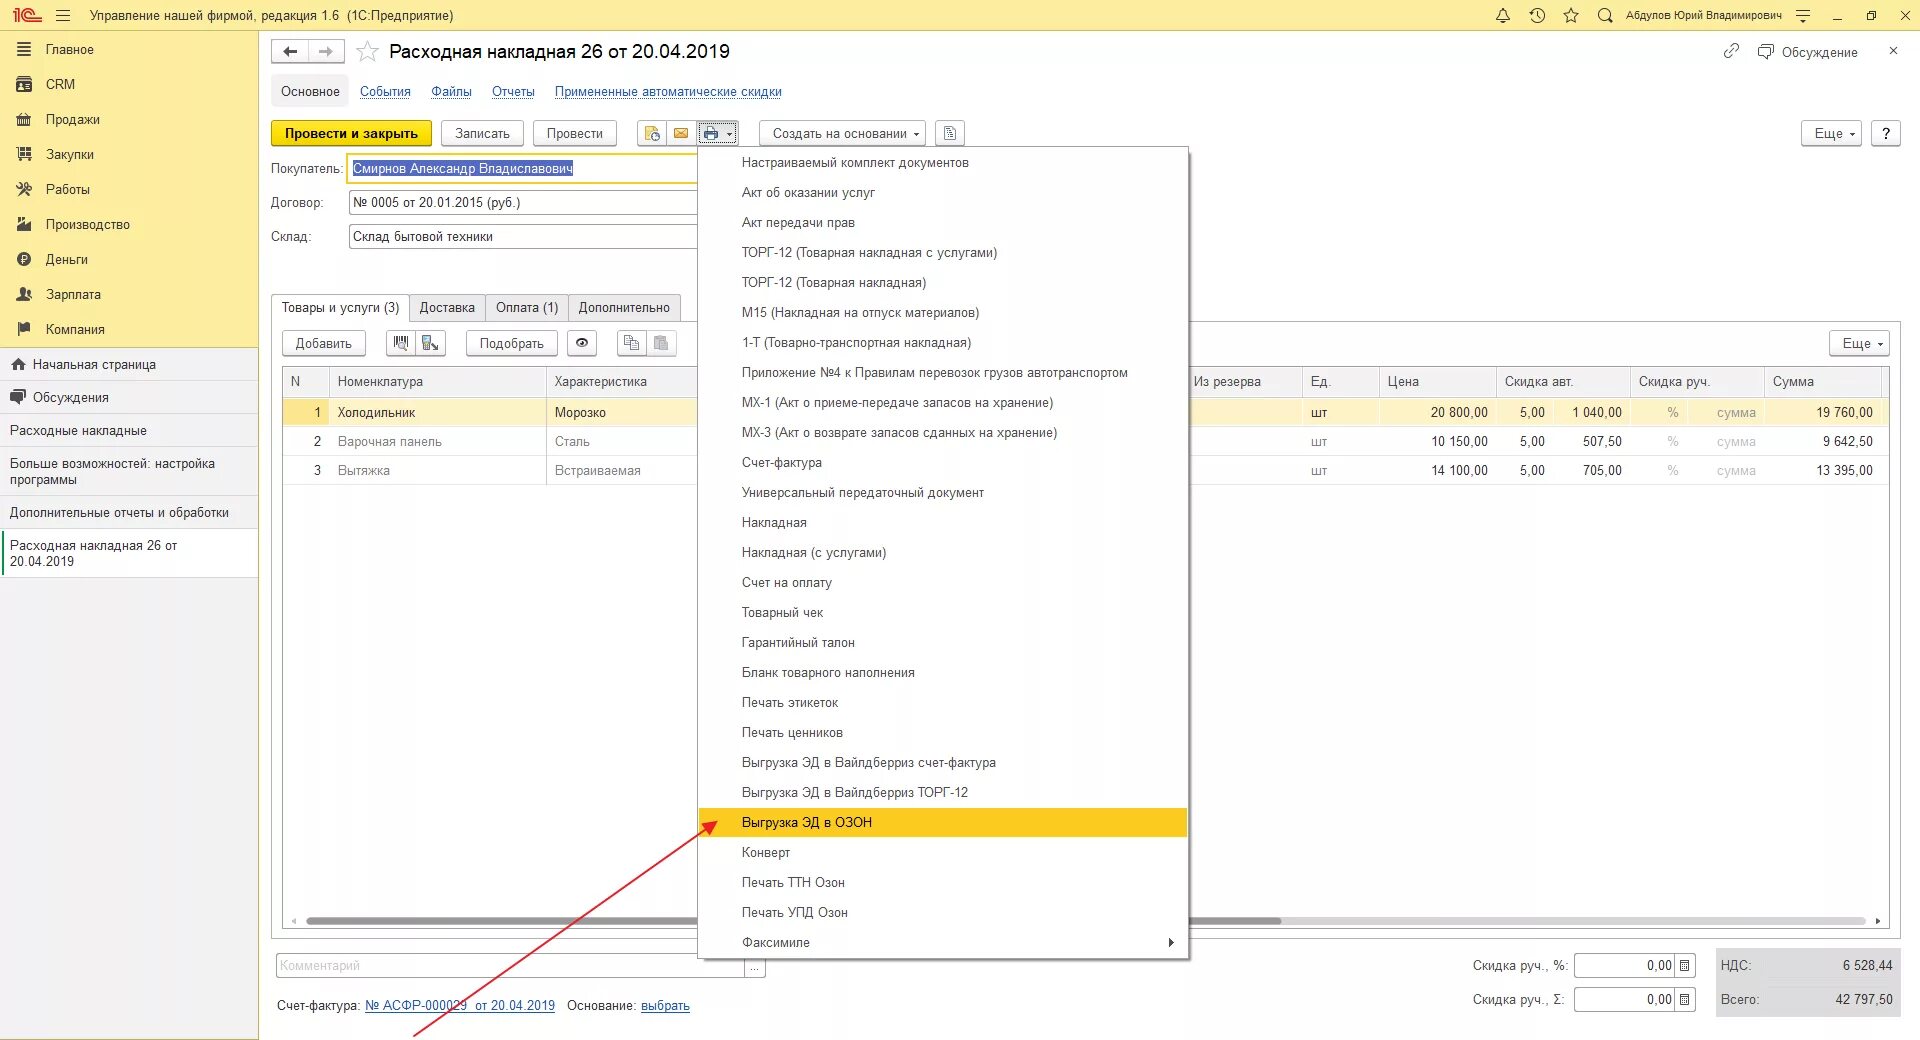The image size is (1920, 1040).
Task: Go forward with the right arrow
Action: [326, 51]
